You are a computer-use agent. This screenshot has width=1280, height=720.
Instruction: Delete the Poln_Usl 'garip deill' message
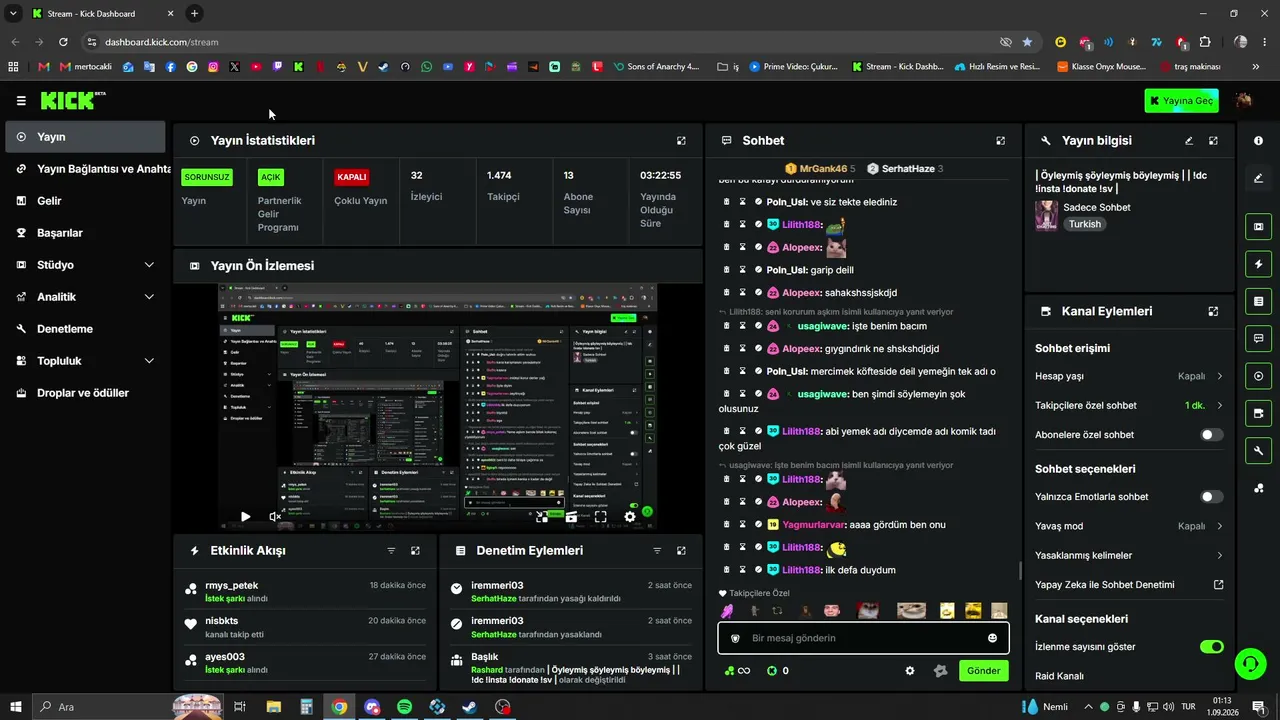click(x=727, y=270)
